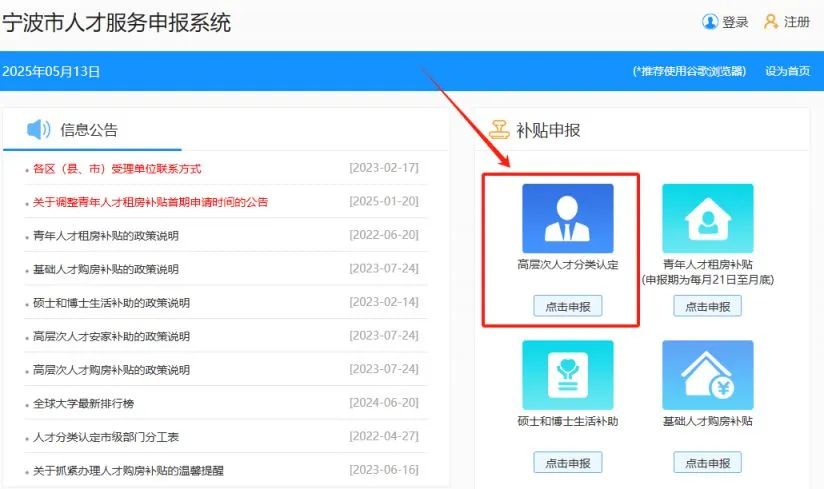824x489 pixels.
Task: Click 点击申报 under 基础人才购房补贴
Action: 707,463
